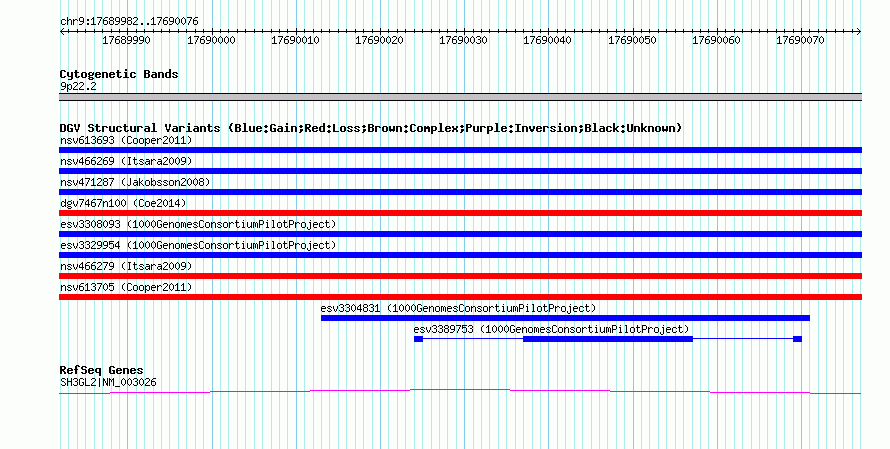Open variant label esv3329954
890x449 pixels.
click(x=198, y=245)
